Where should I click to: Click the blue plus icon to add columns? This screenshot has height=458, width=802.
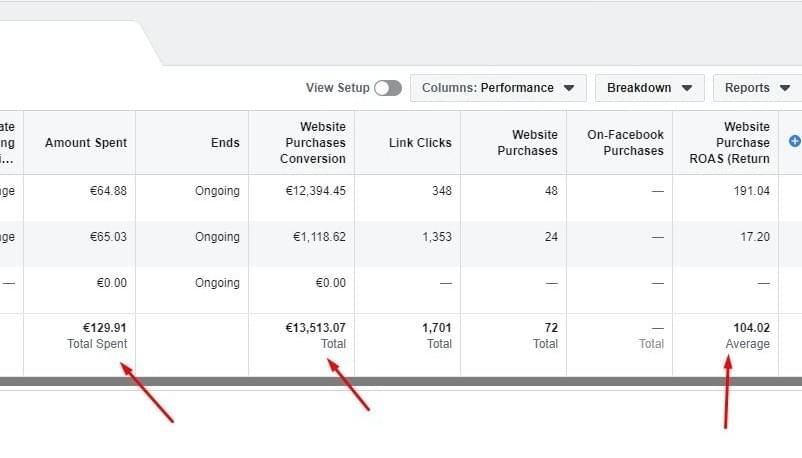[795, 142]
